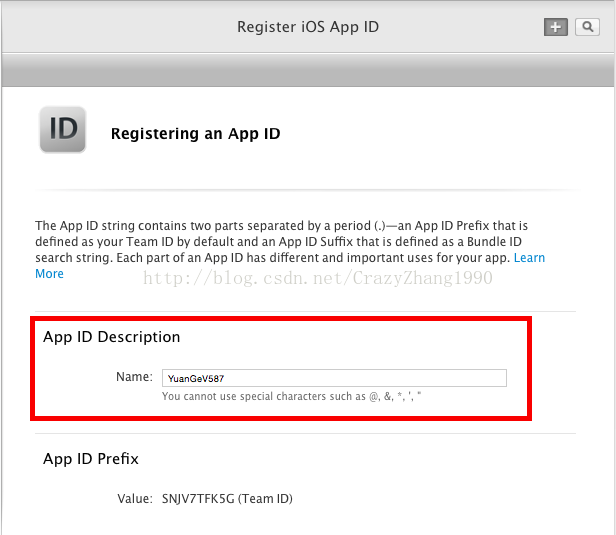Click the App ID string description paragraph
Screen dimensions: 616x535
[280, 242]
